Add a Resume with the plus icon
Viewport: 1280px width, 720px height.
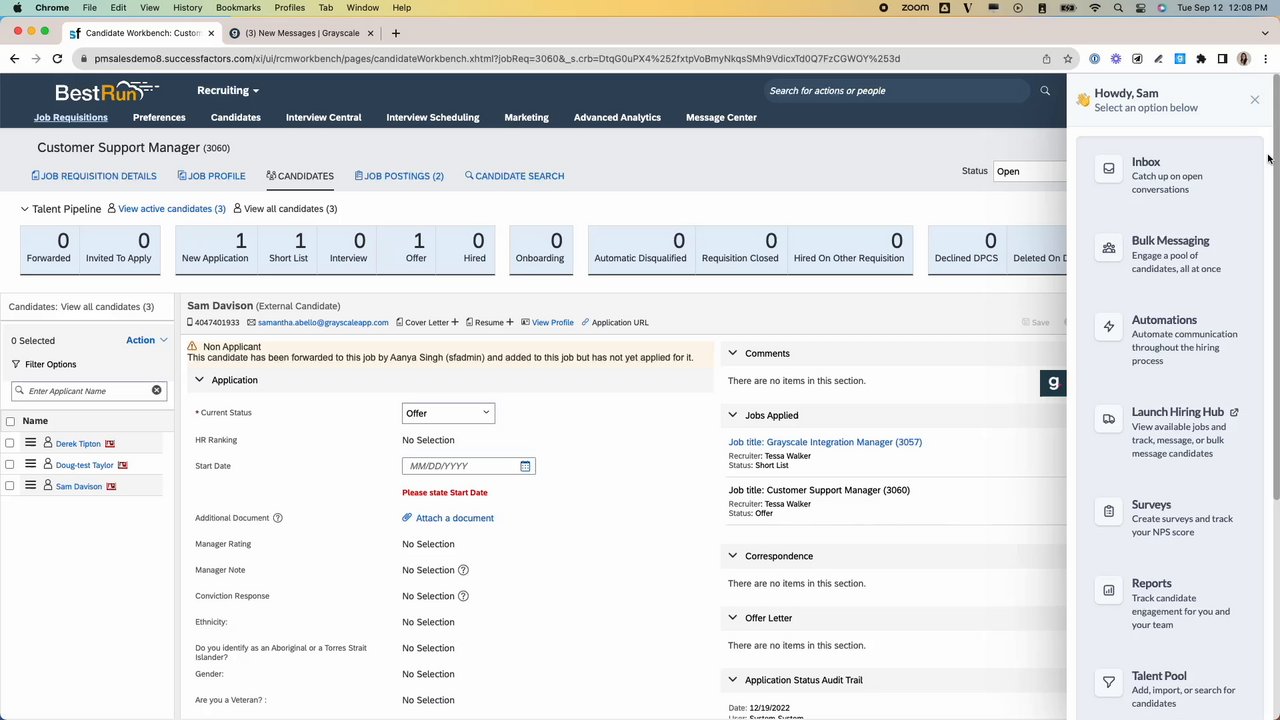[509, 322]
